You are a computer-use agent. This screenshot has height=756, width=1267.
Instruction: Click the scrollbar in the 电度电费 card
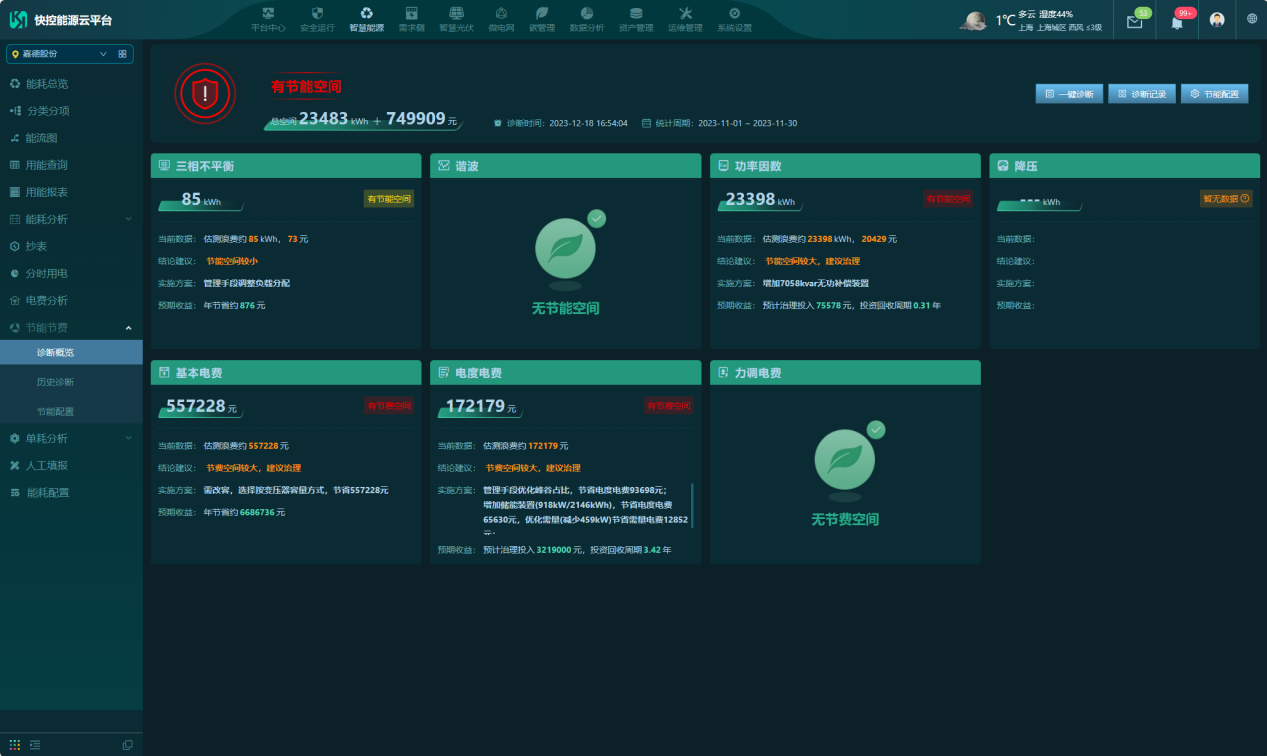[x=692, y=506]
